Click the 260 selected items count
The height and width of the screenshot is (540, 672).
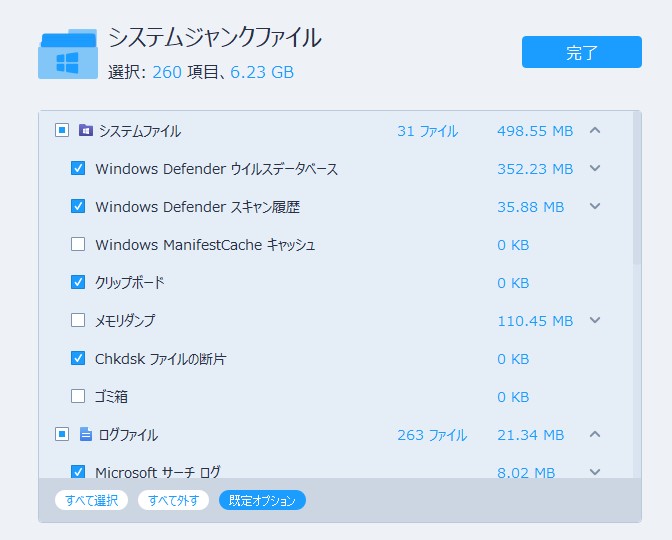tap(167, 72)
